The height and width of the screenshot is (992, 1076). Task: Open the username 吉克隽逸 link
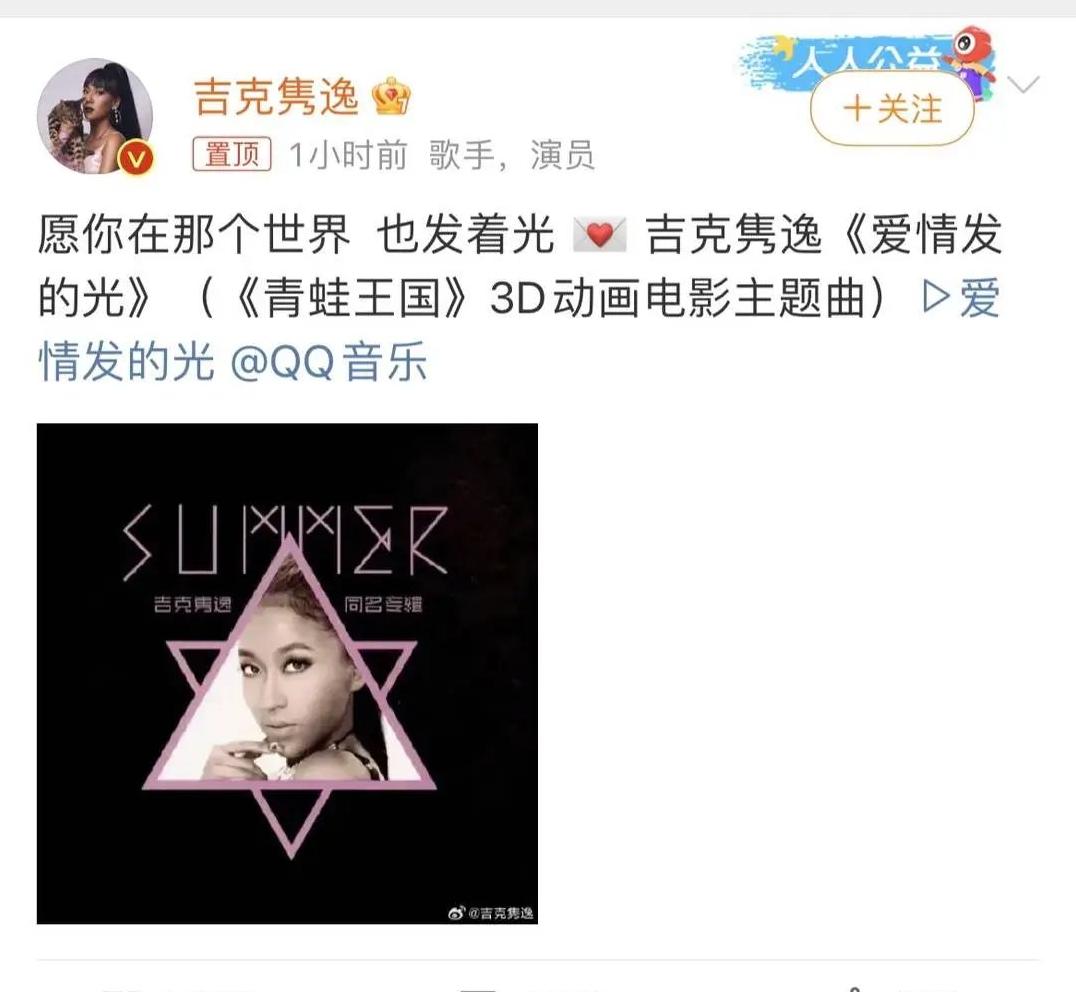click(277, 97)
